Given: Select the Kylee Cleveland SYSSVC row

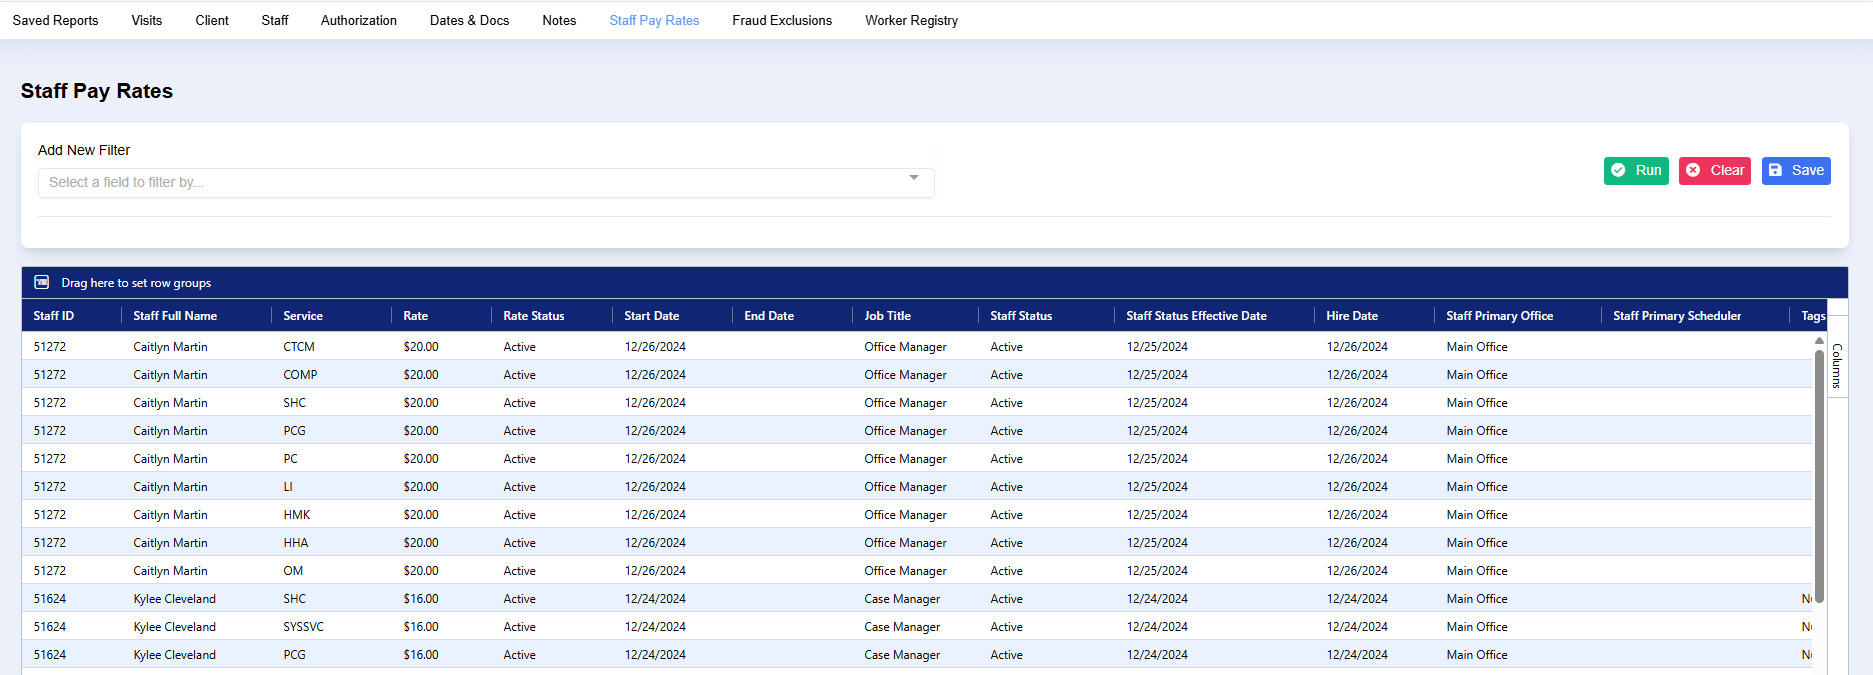Looking at the screenshot, I should (916, 627).
